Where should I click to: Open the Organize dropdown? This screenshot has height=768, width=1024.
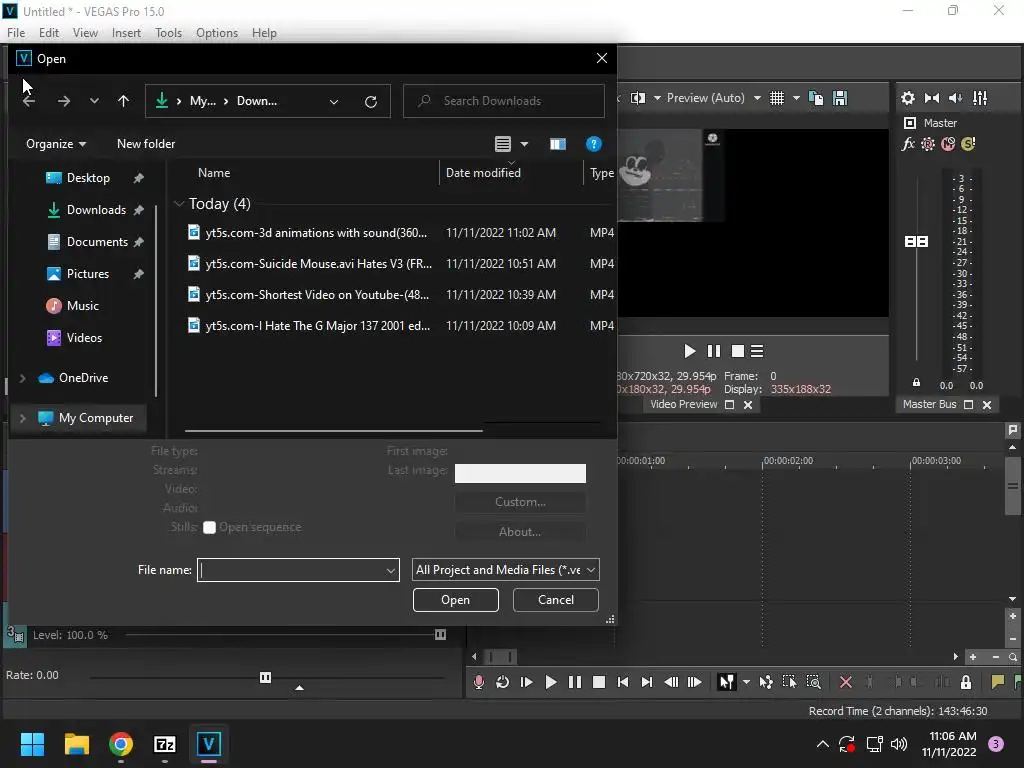(x=56, y=144)
